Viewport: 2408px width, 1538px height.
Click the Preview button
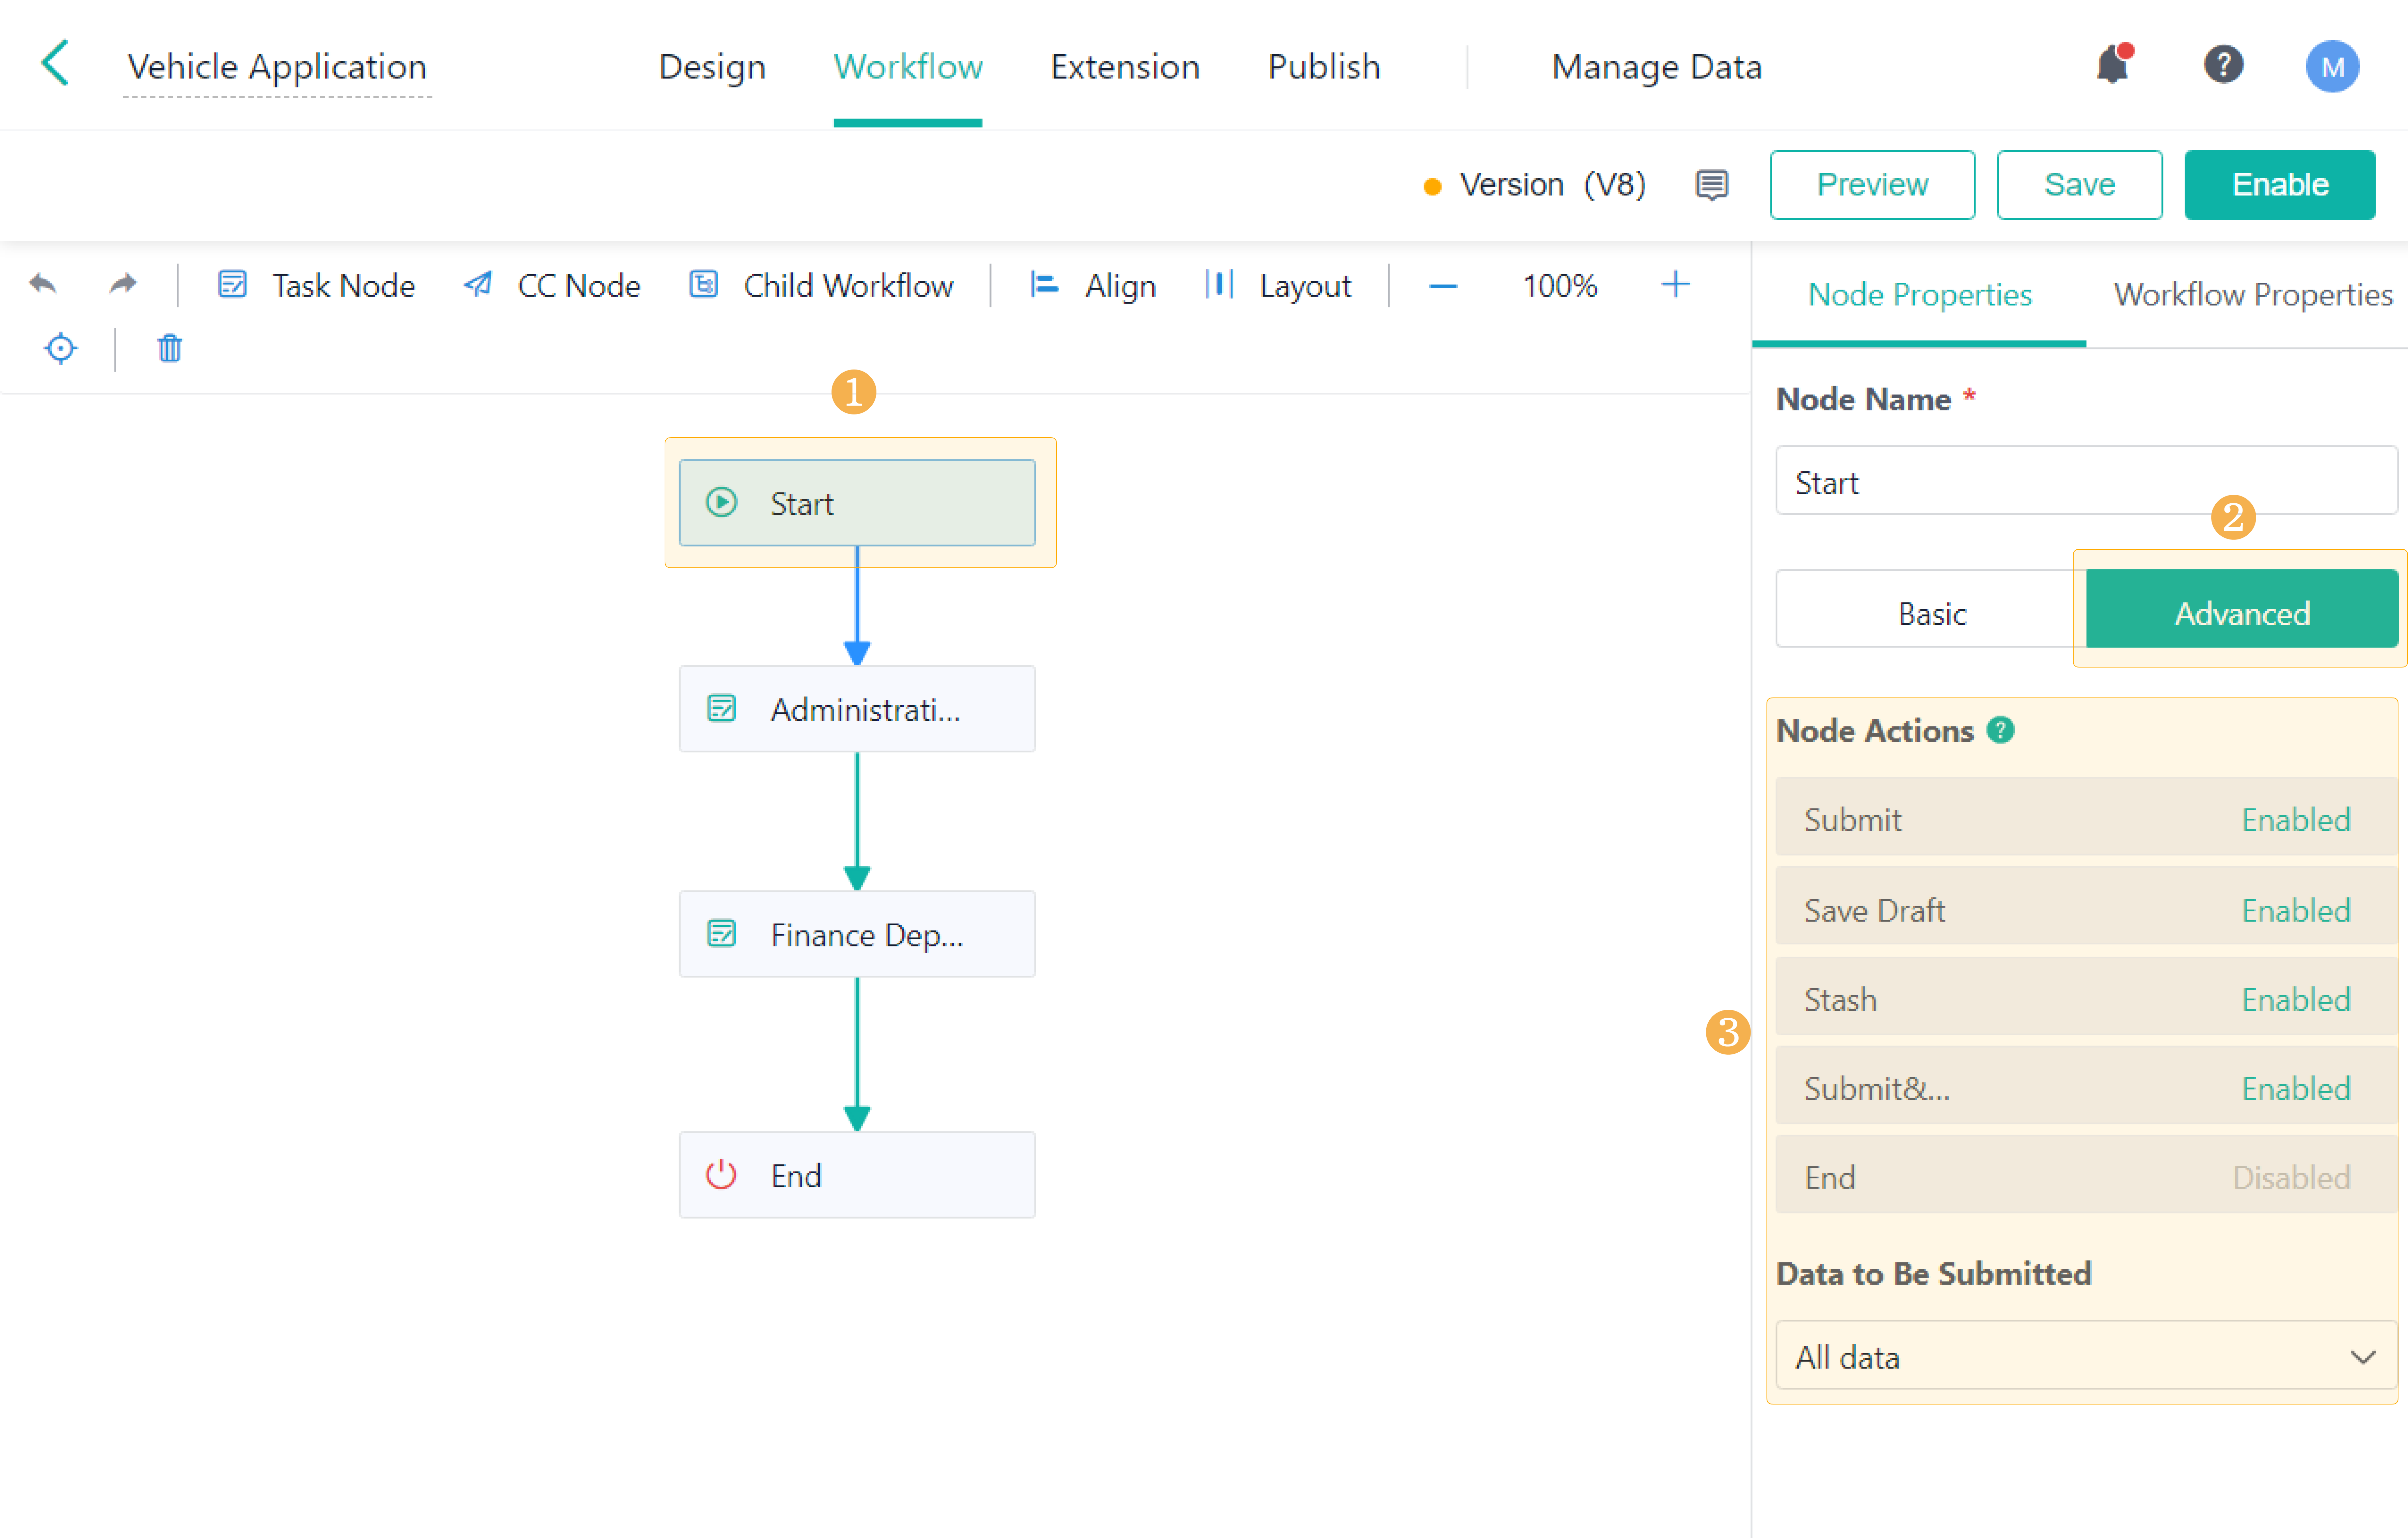coord(1871,184)
